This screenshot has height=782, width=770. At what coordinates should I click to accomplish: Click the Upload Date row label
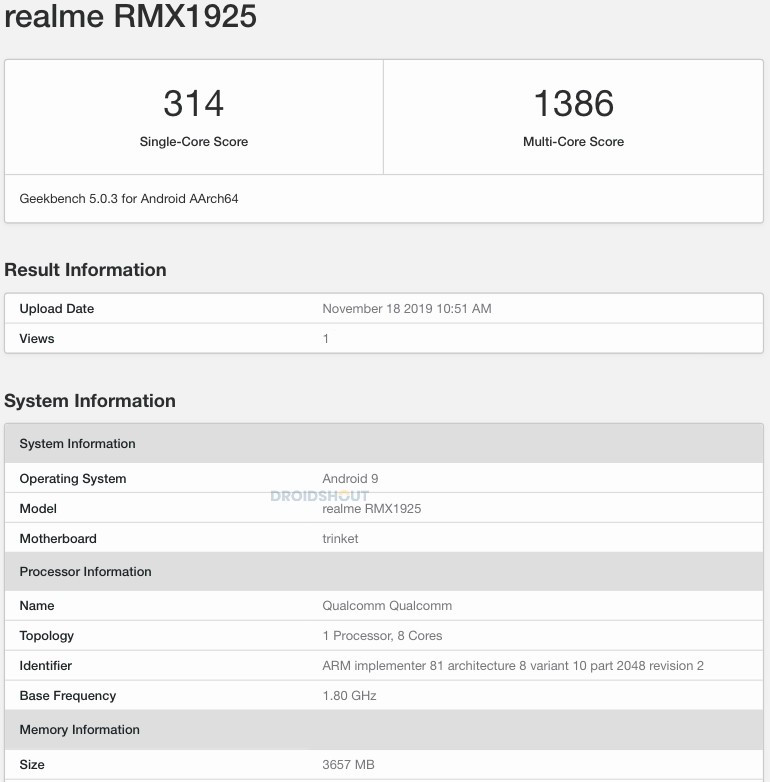point(57,309)
